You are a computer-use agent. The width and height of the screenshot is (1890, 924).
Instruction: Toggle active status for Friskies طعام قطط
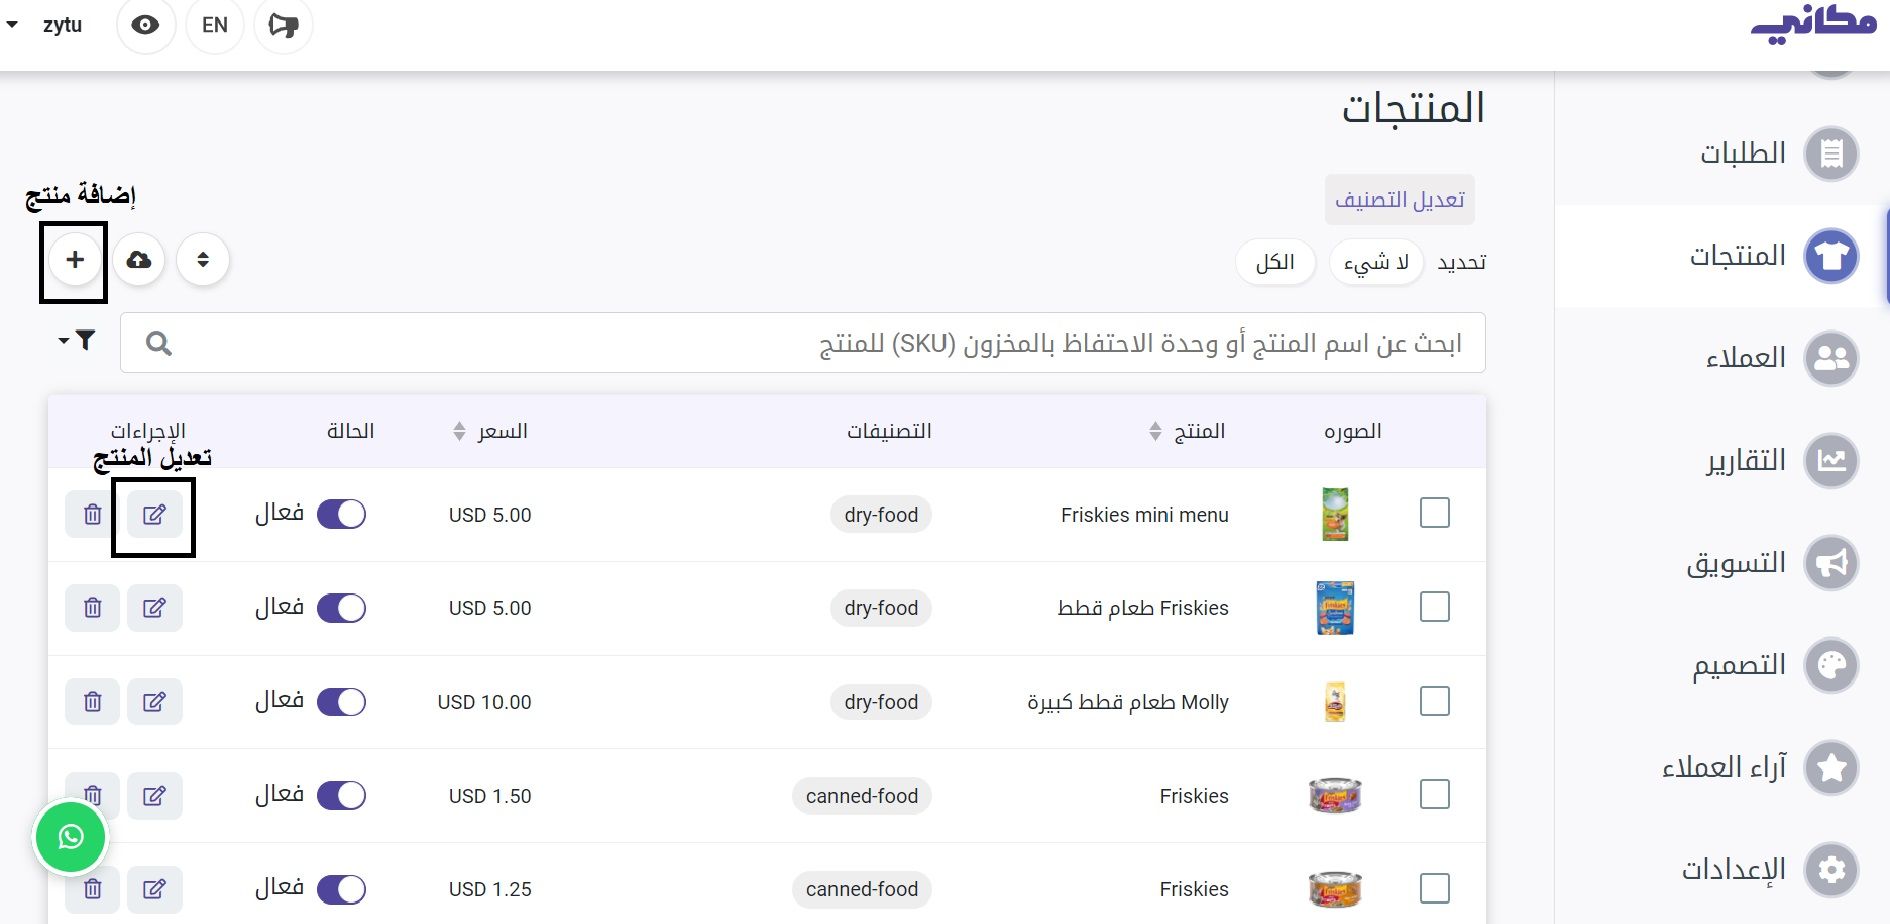(341, 608)
